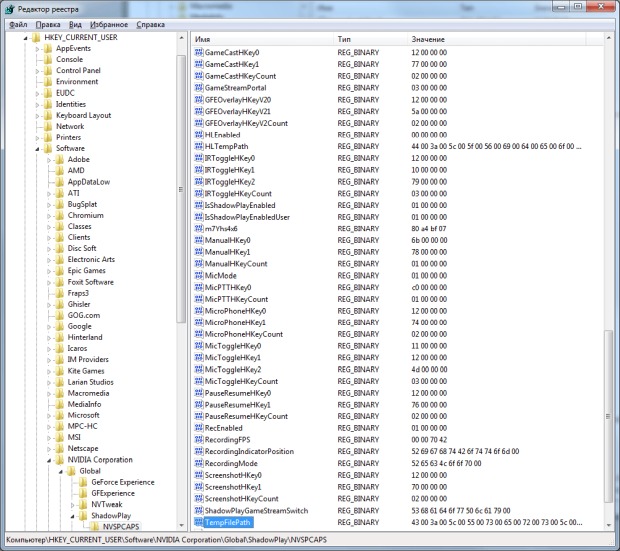Screen dimensions: 620x551
Task: Collapse the NVIDIA Corporation node
Action: [49, 460]
